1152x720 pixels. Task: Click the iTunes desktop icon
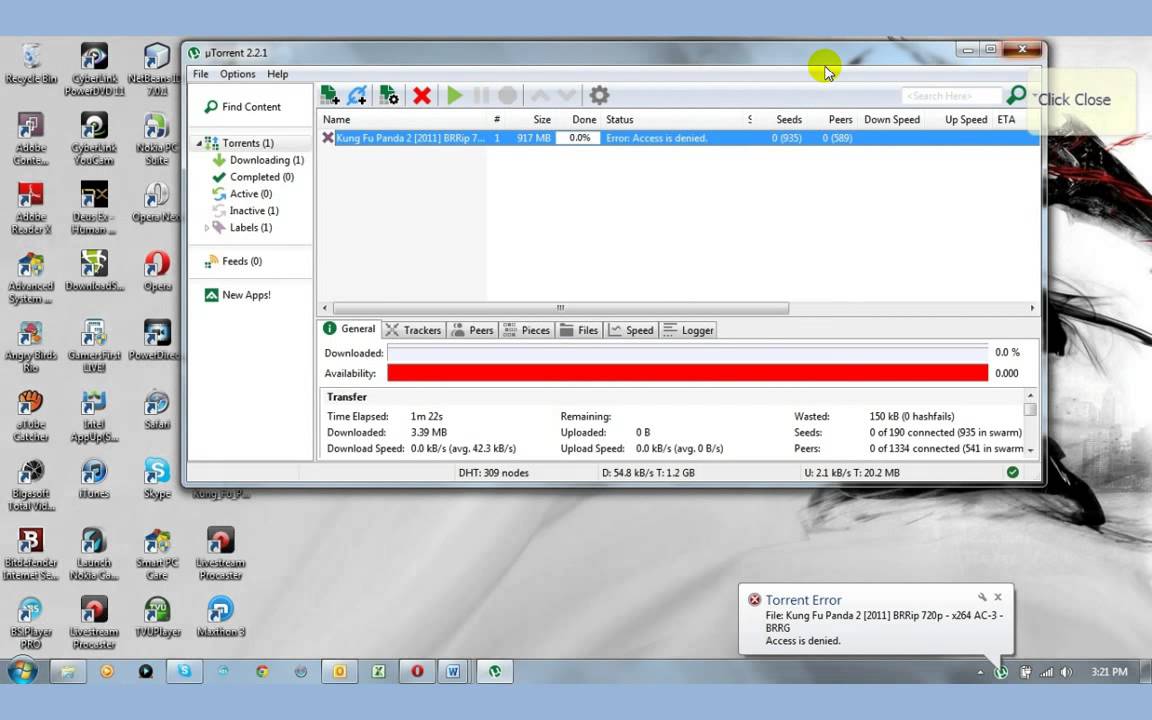point(94,479)
